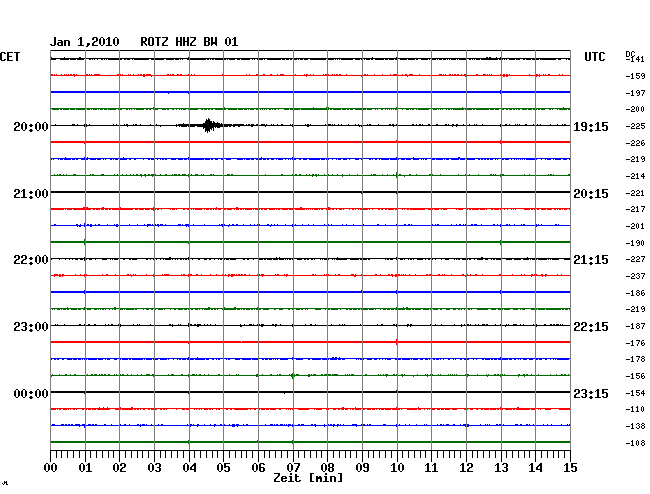Click the 'UTC' timezone label
650x494 pixels.
point(594,57)
